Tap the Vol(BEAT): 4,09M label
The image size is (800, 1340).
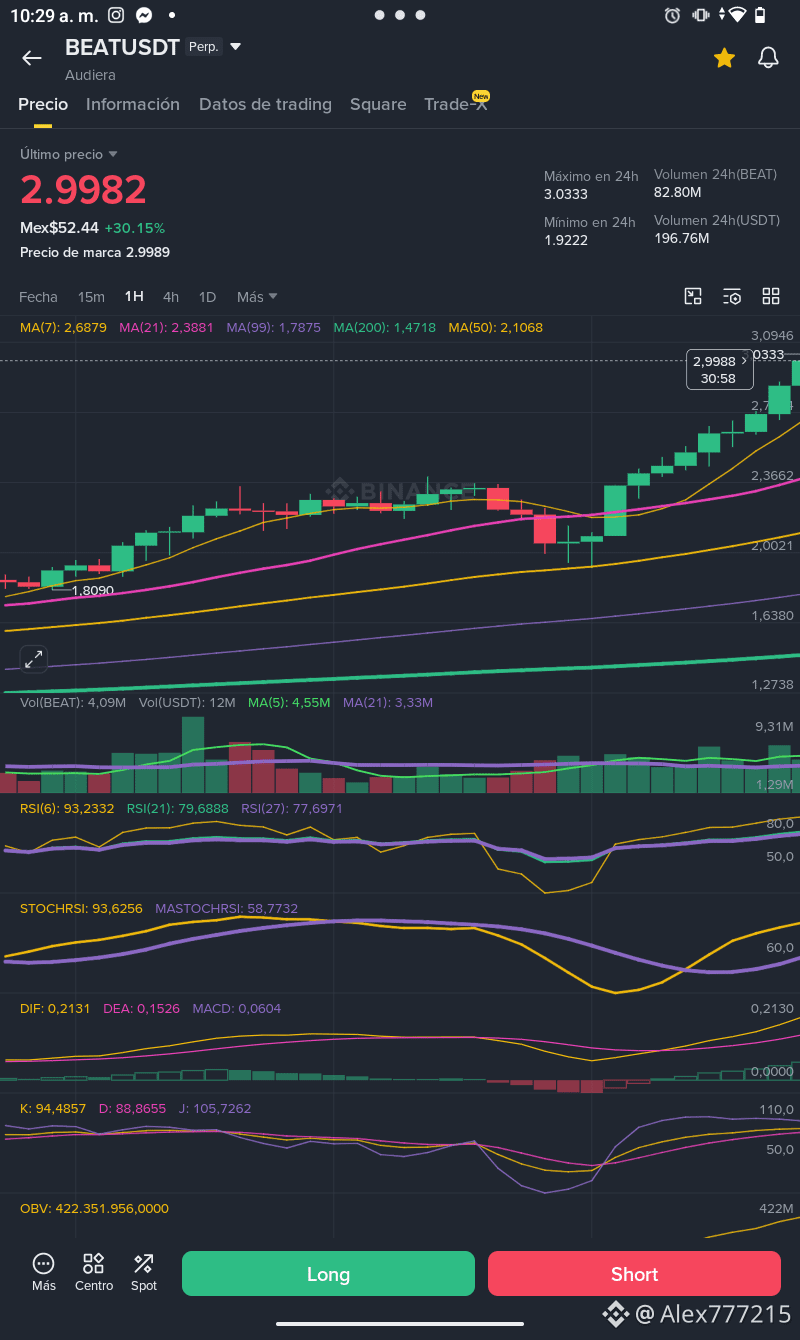73,703
